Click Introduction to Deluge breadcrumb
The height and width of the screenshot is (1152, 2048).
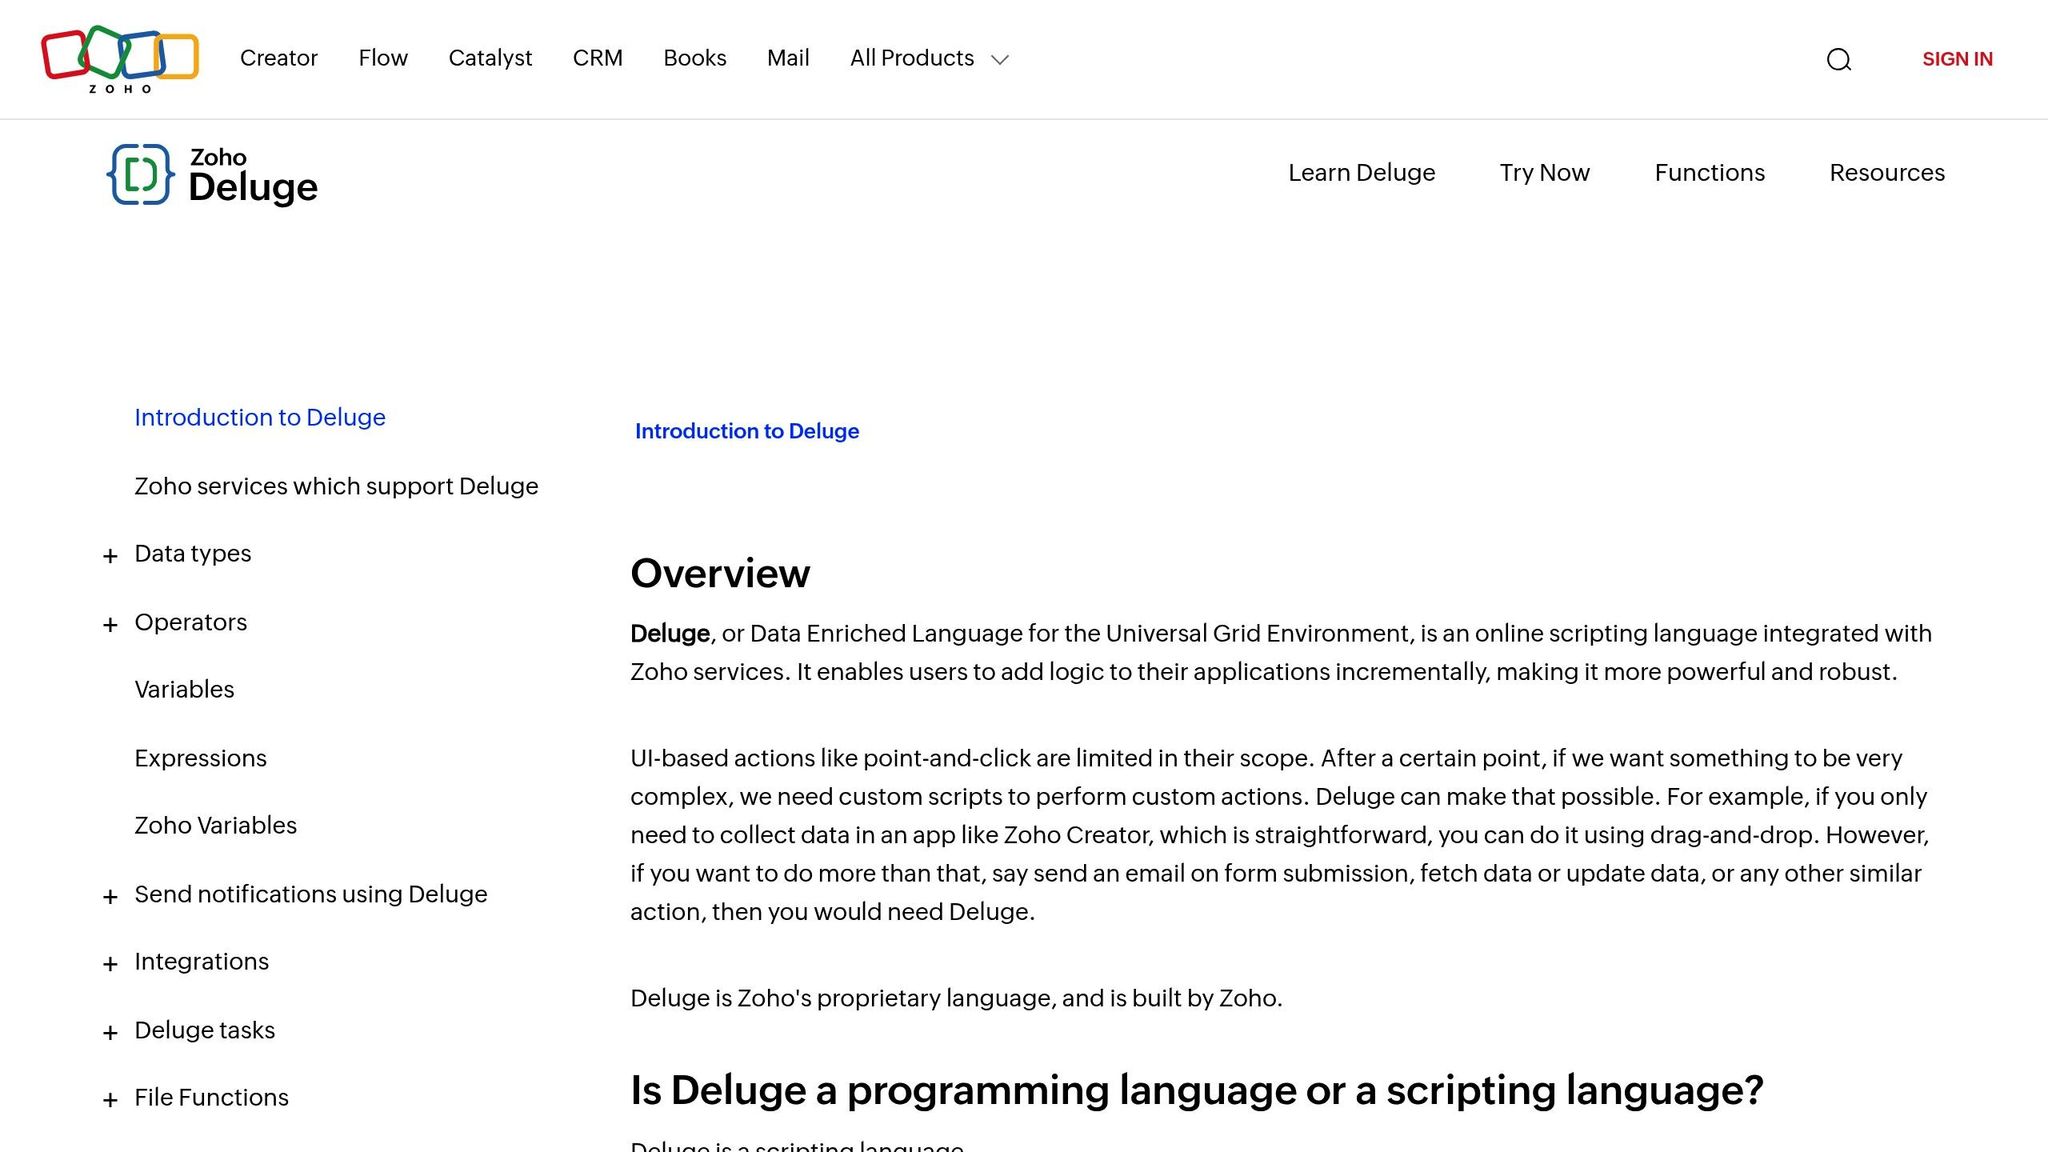[x=746, y=431]
